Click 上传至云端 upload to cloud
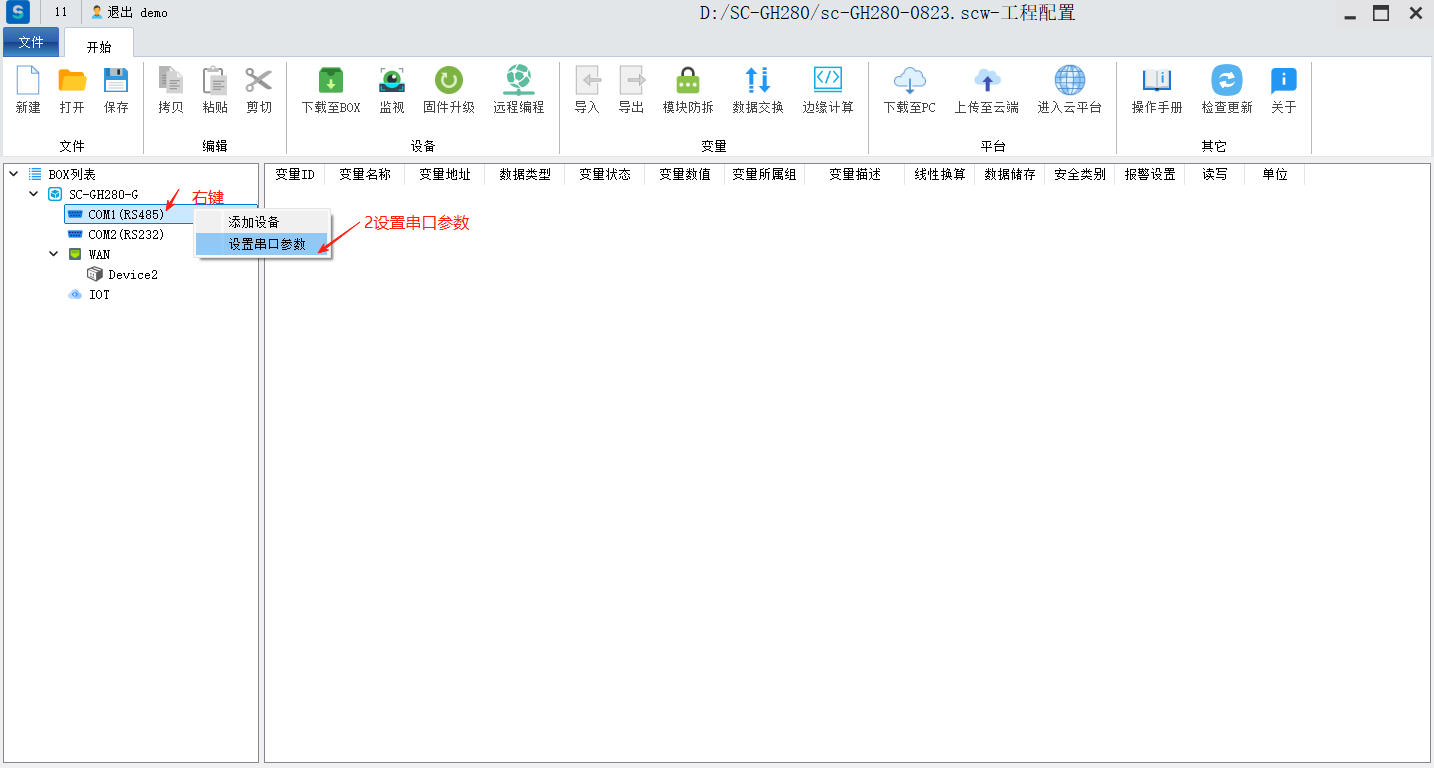 coord(986,81)
